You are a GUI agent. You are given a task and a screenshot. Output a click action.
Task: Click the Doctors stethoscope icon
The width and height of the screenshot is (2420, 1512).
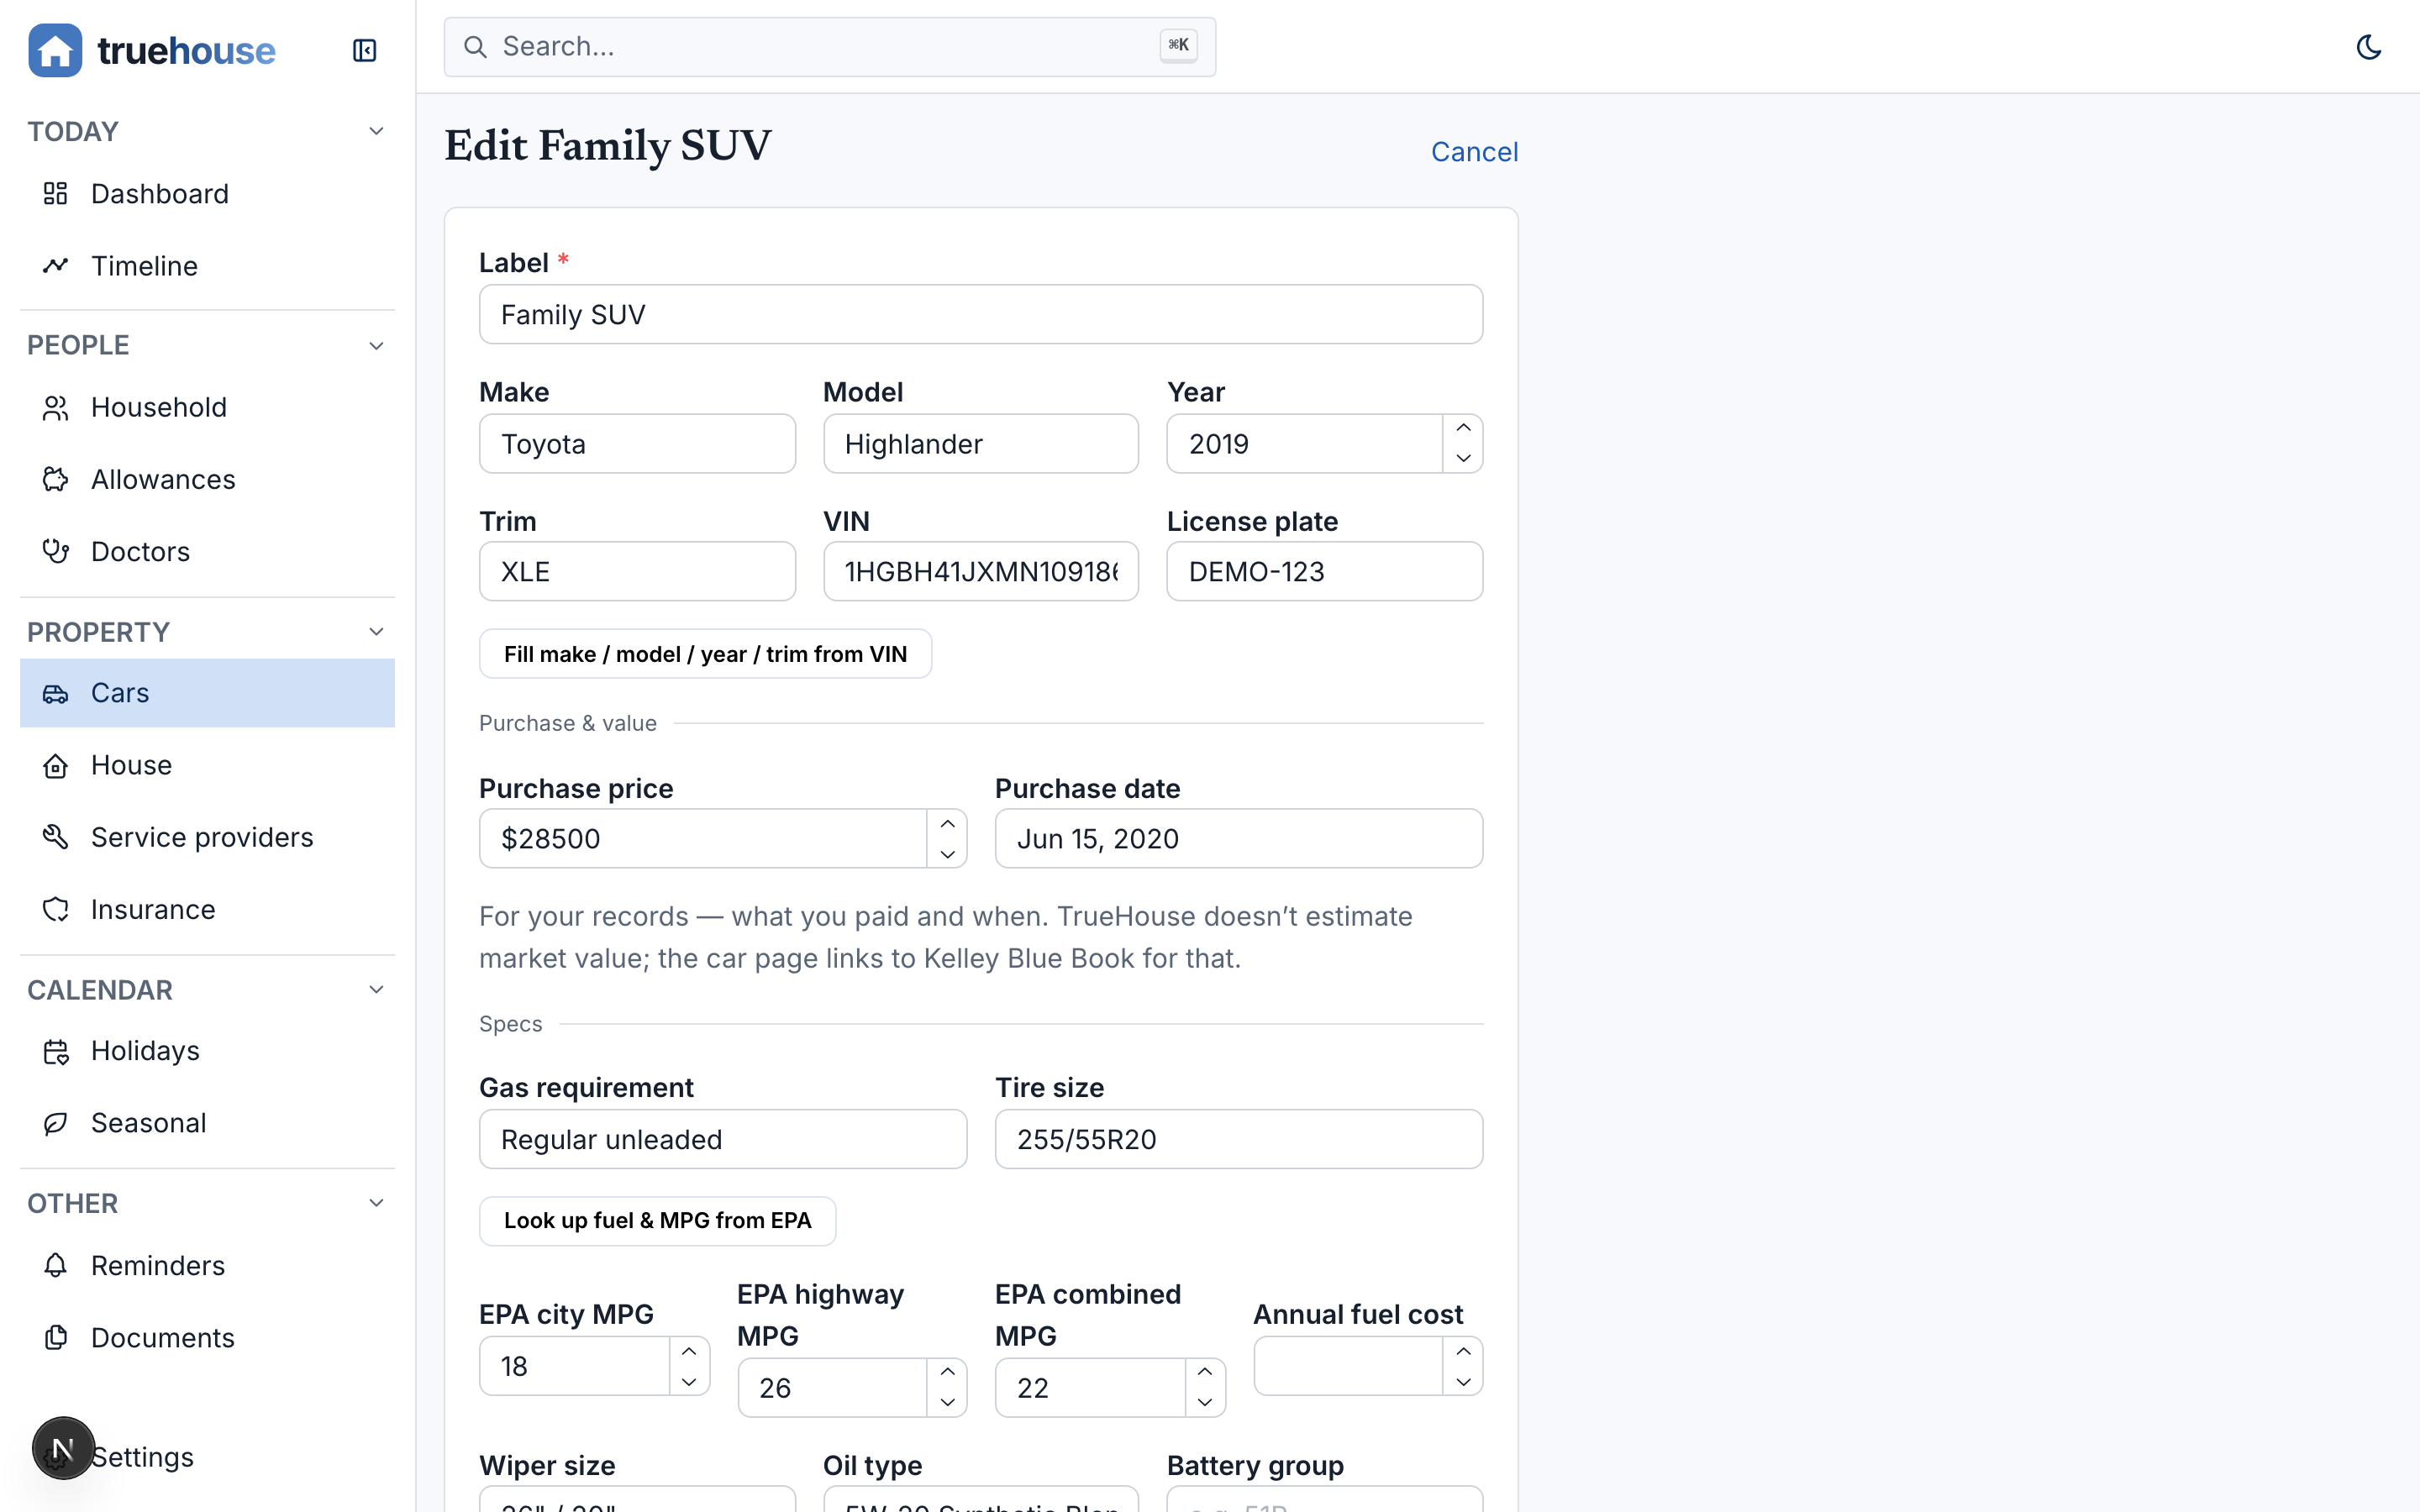tap(55, 552)
